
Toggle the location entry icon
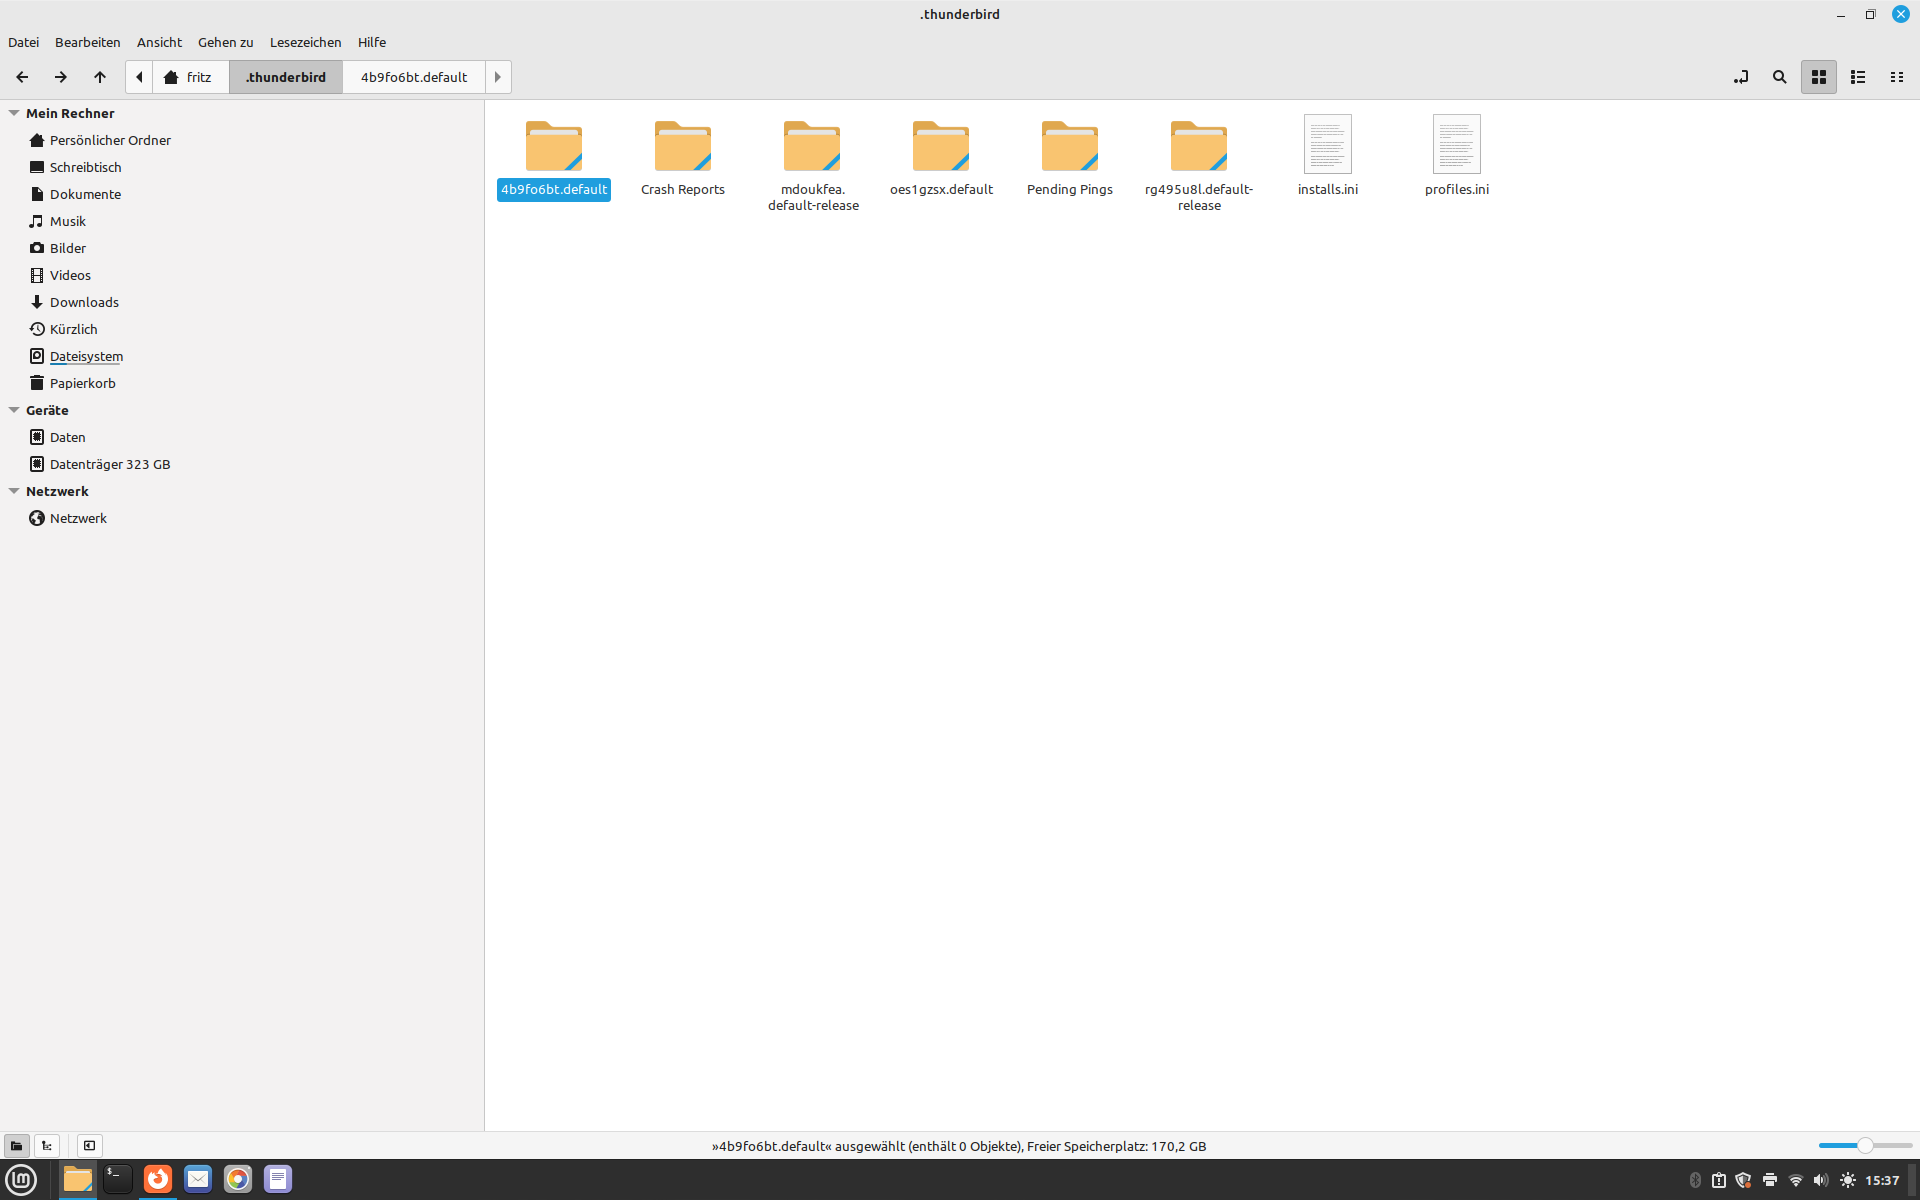click(x=1741, y=77)
